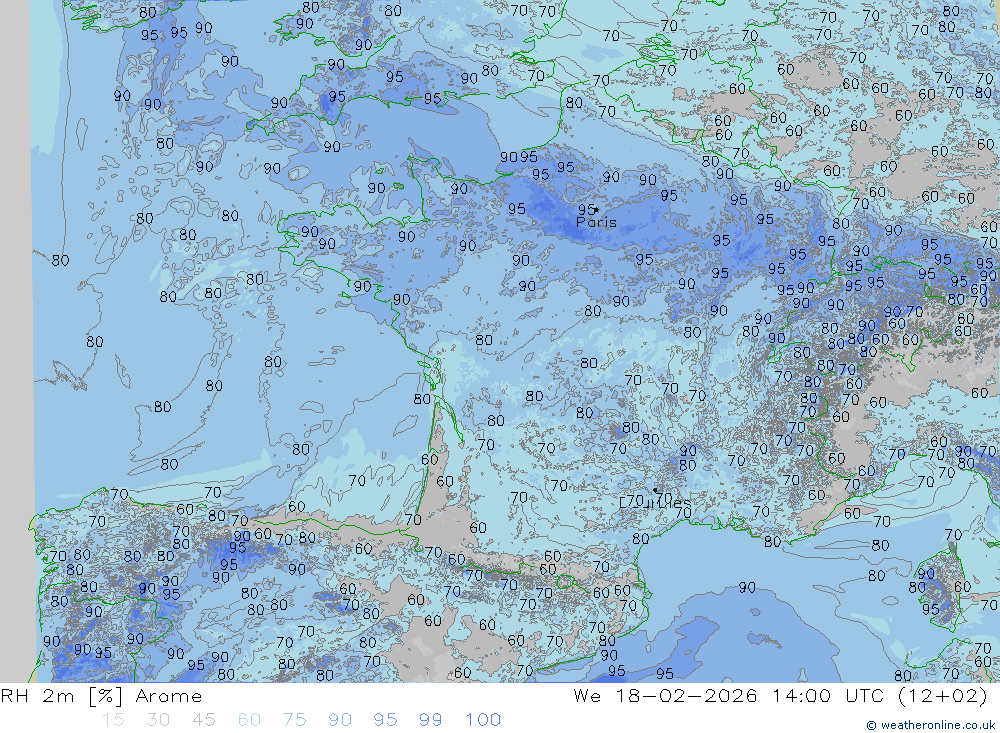Click the 'RH 2m [%] Arome' map title

101,696
